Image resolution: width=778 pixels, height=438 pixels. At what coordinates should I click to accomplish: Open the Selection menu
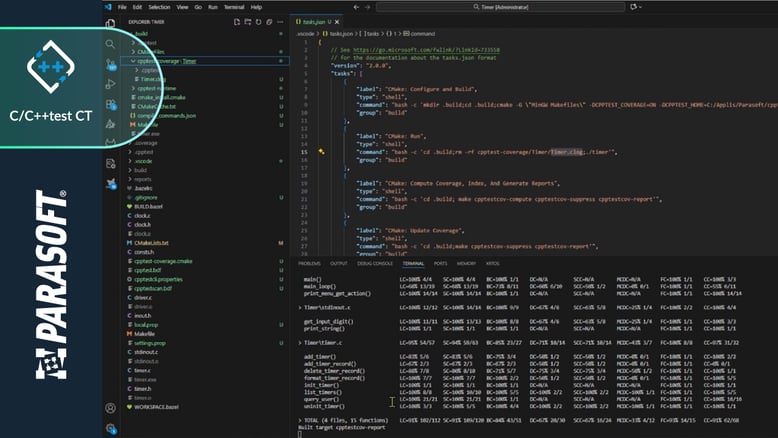coord(159,7)
